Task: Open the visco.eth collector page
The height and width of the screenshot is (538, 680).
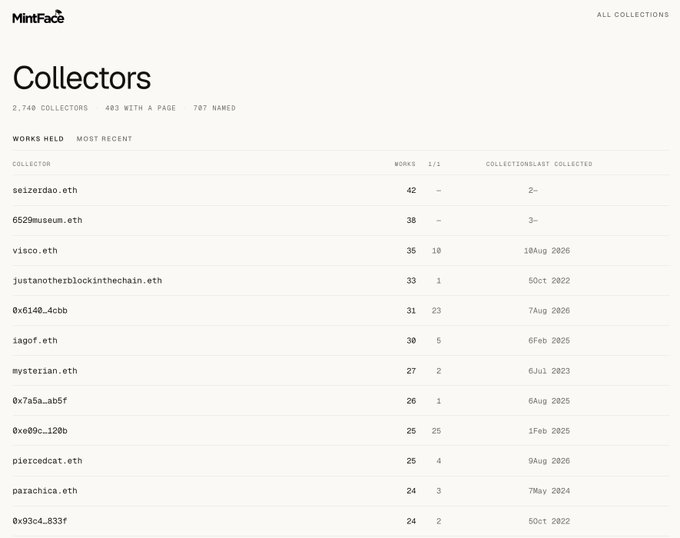Action: point(35,251)
